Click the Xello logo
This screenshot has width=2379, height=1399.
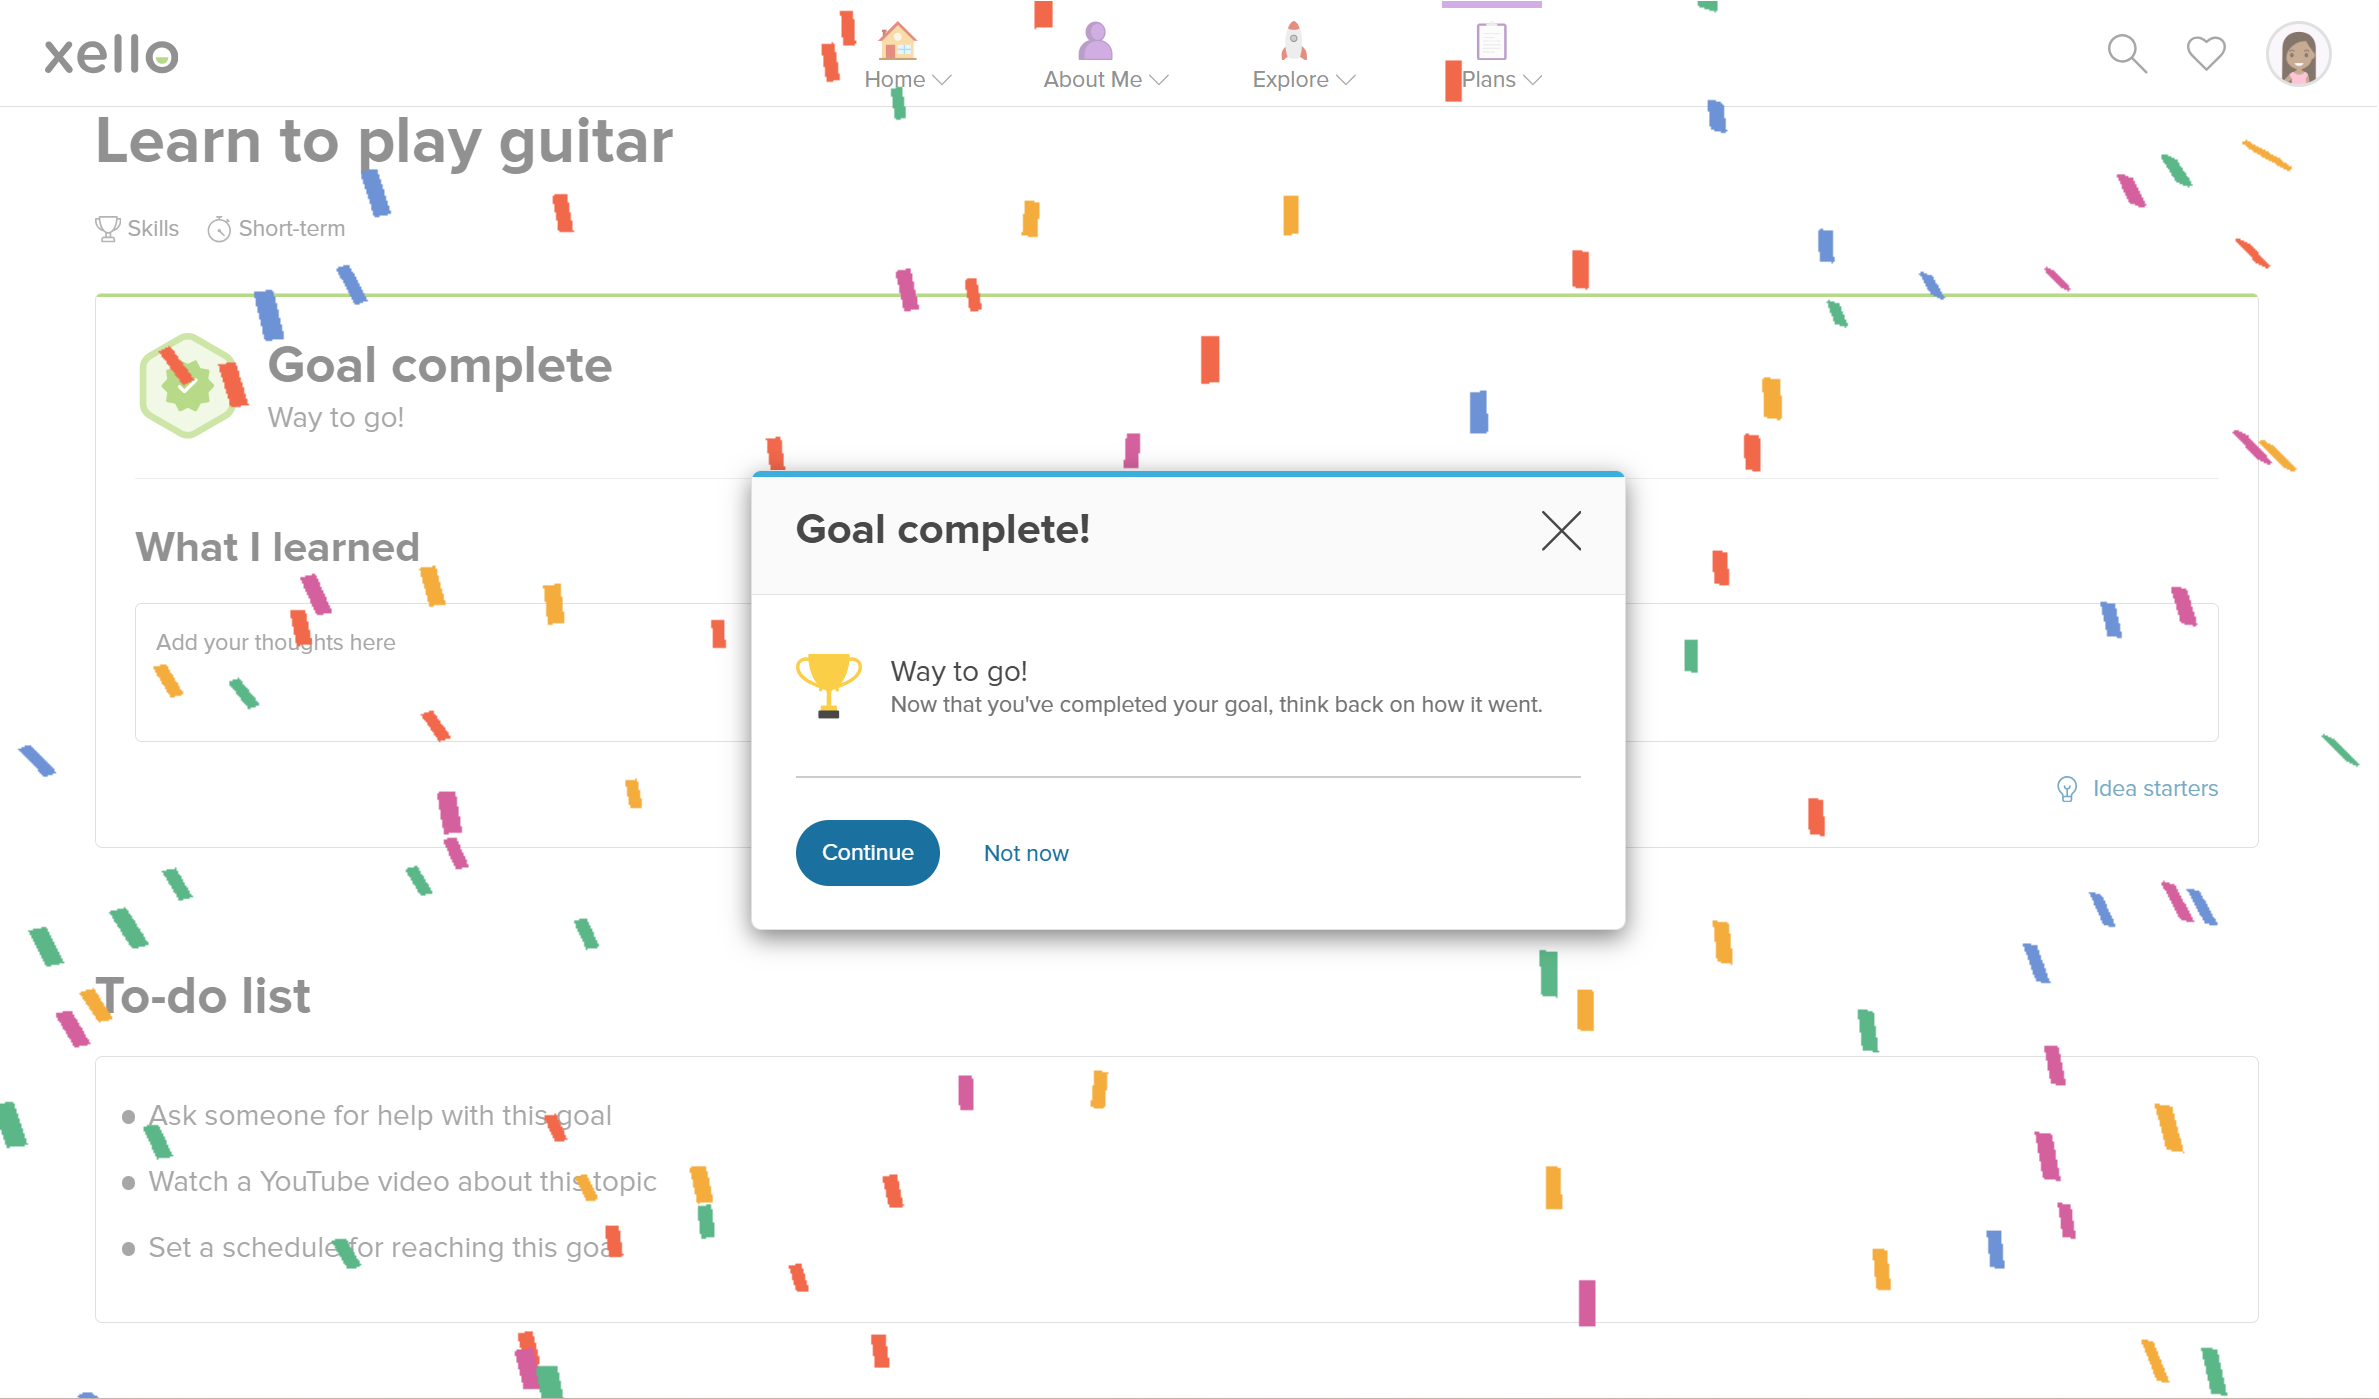pyautogui.click(x=111, y=55)
